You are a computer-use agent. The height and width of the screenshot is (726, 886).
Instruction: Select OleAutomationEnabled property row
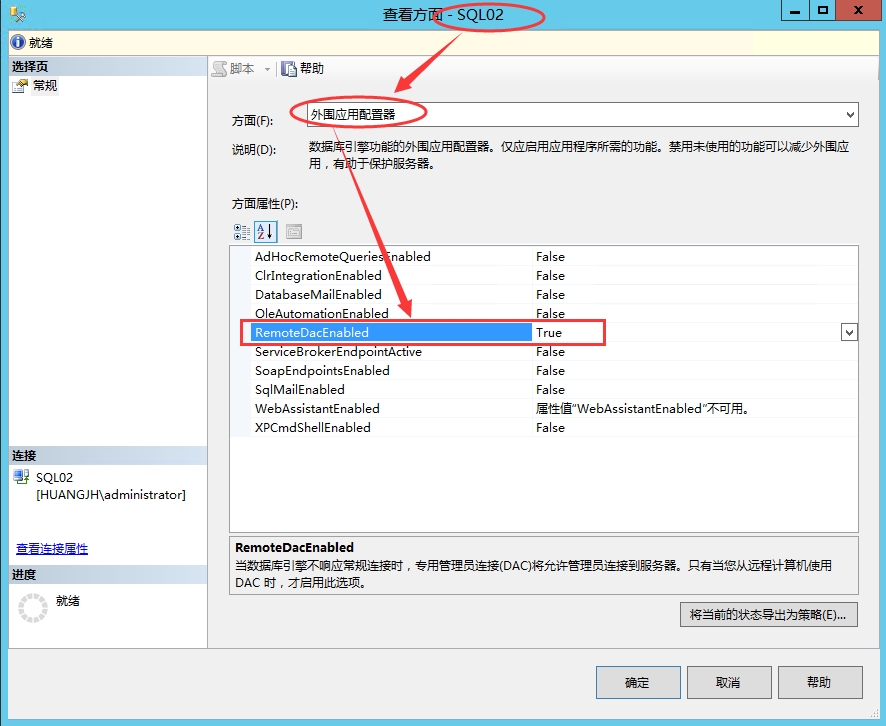coord(544,314)
